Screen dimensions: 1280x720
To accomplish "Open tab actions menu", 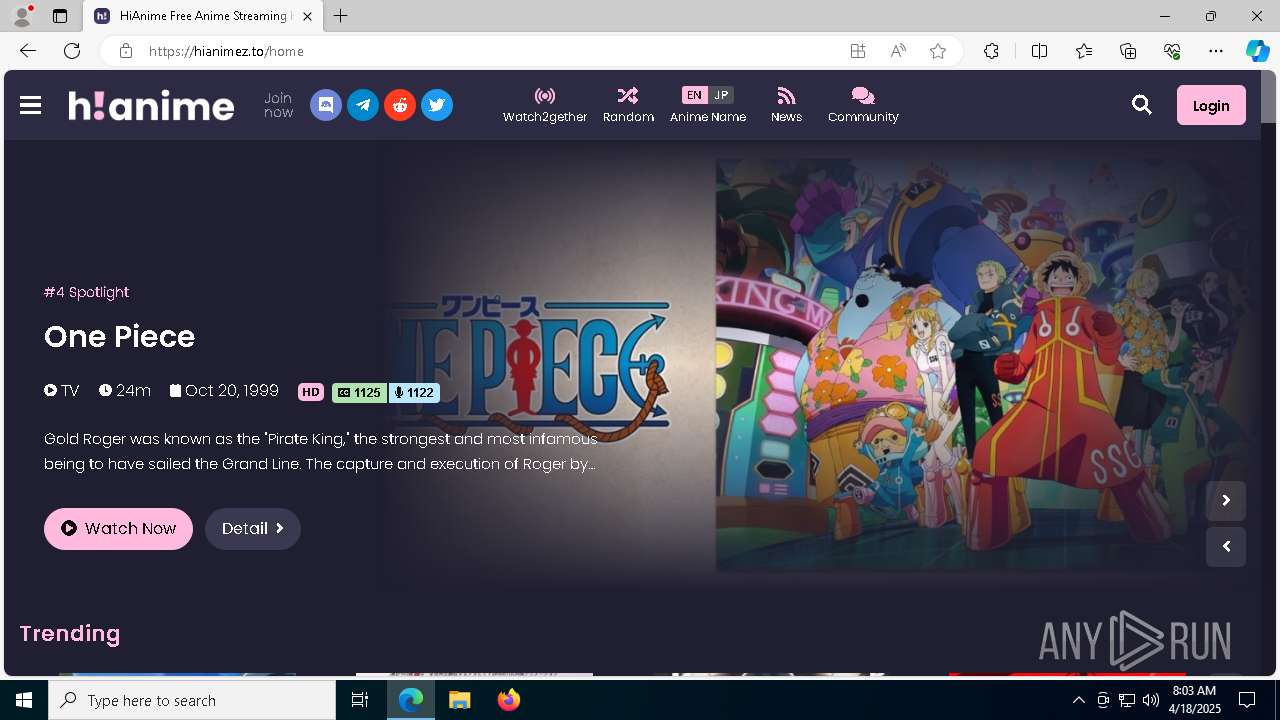I will point(60,16).
